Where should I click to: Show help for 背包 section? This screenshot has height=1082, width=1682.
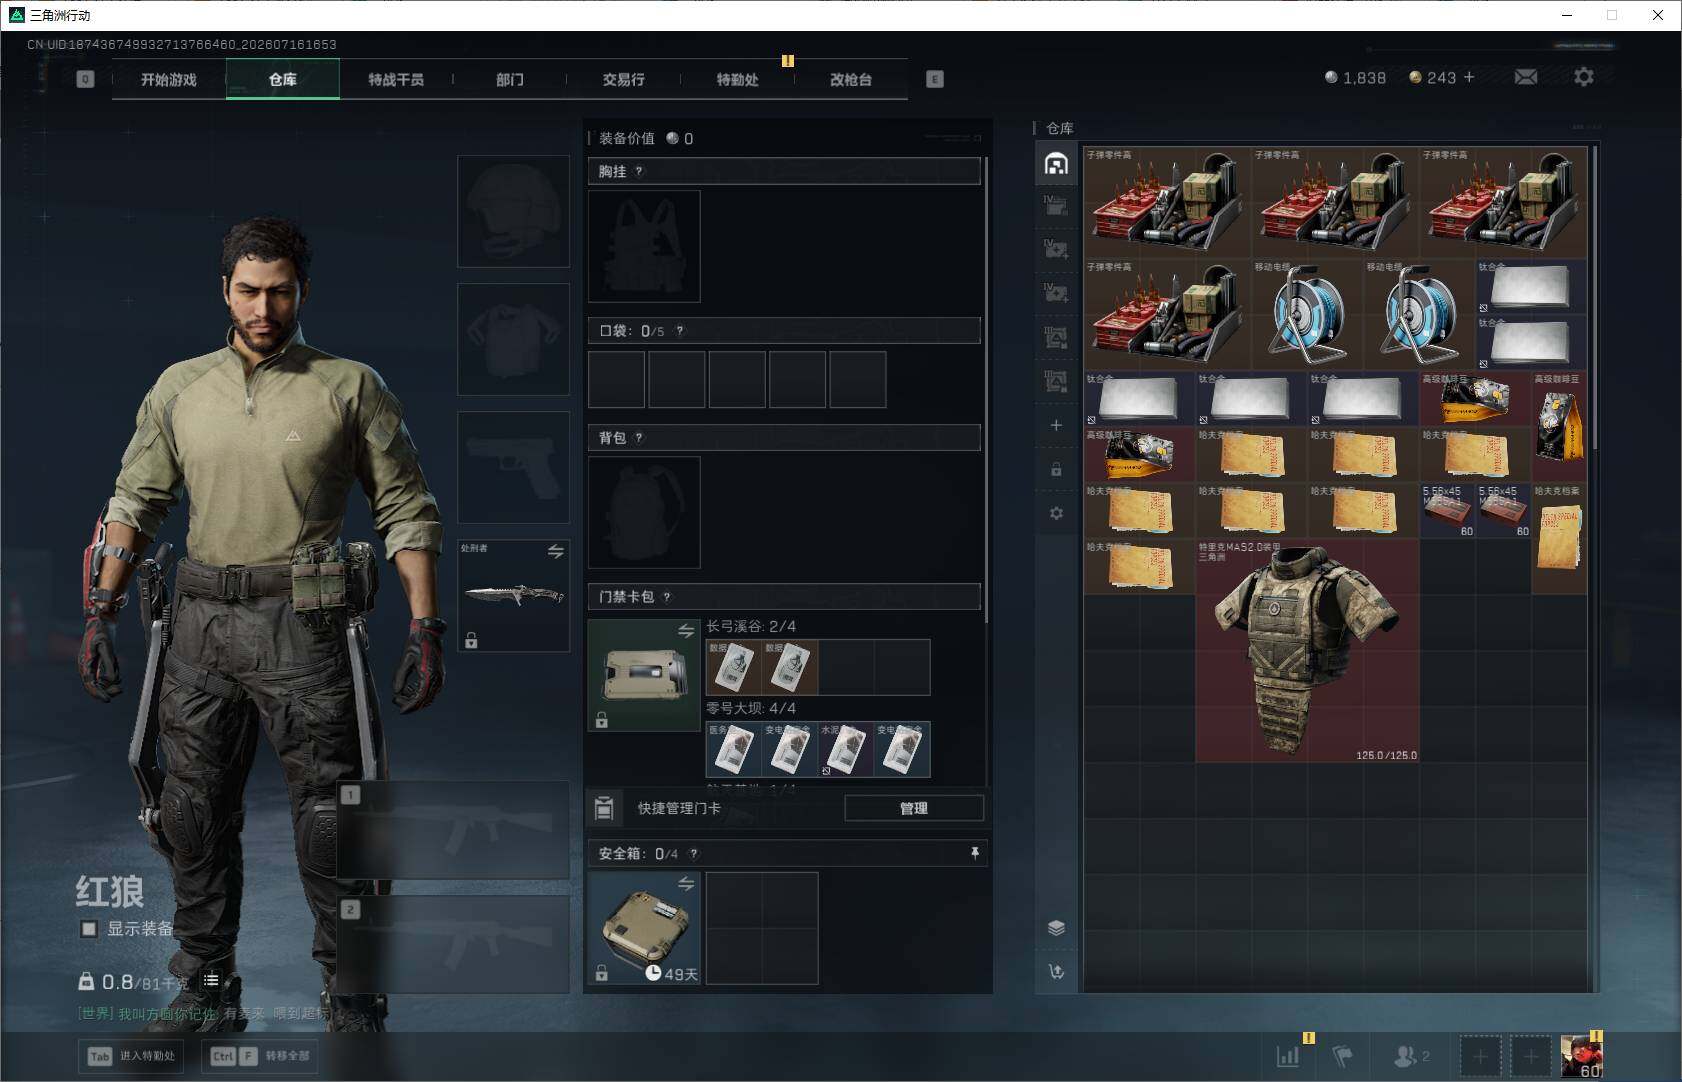tap(639, 437)
